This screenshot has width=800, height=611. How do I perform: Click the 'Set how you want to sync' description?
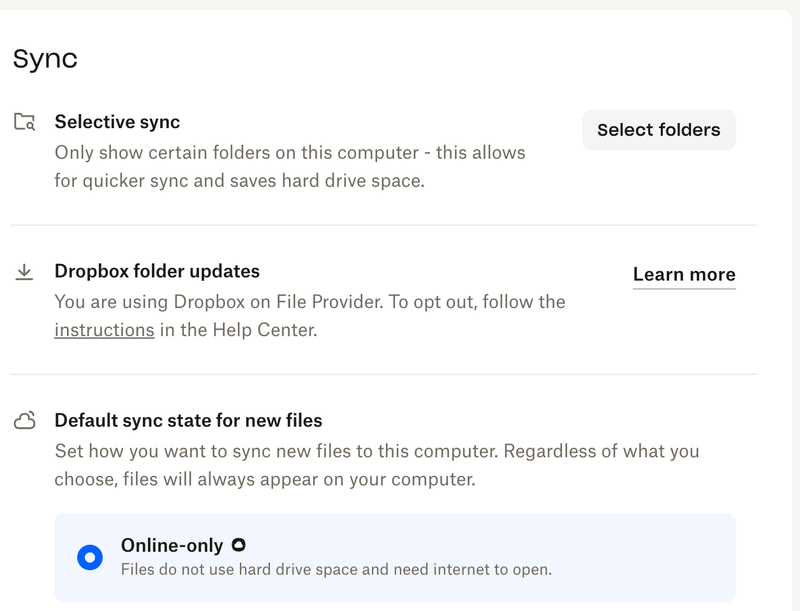pos(376,451)
